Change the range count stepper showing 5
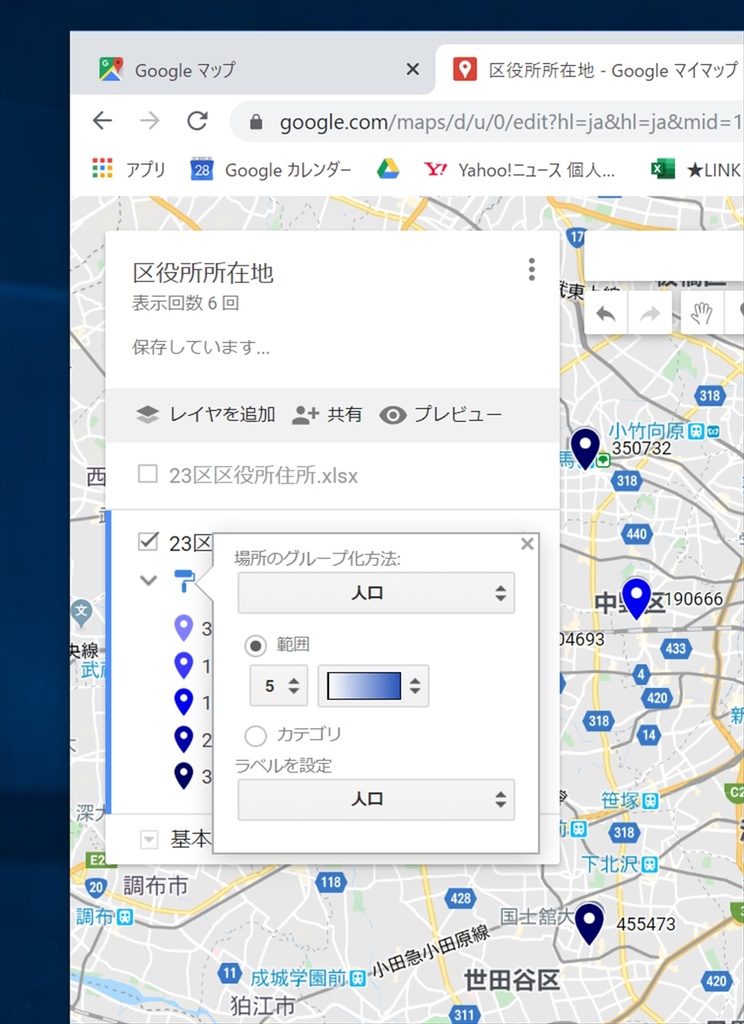The height and width of the screenshot is (1024, 744). coord(279,686)
